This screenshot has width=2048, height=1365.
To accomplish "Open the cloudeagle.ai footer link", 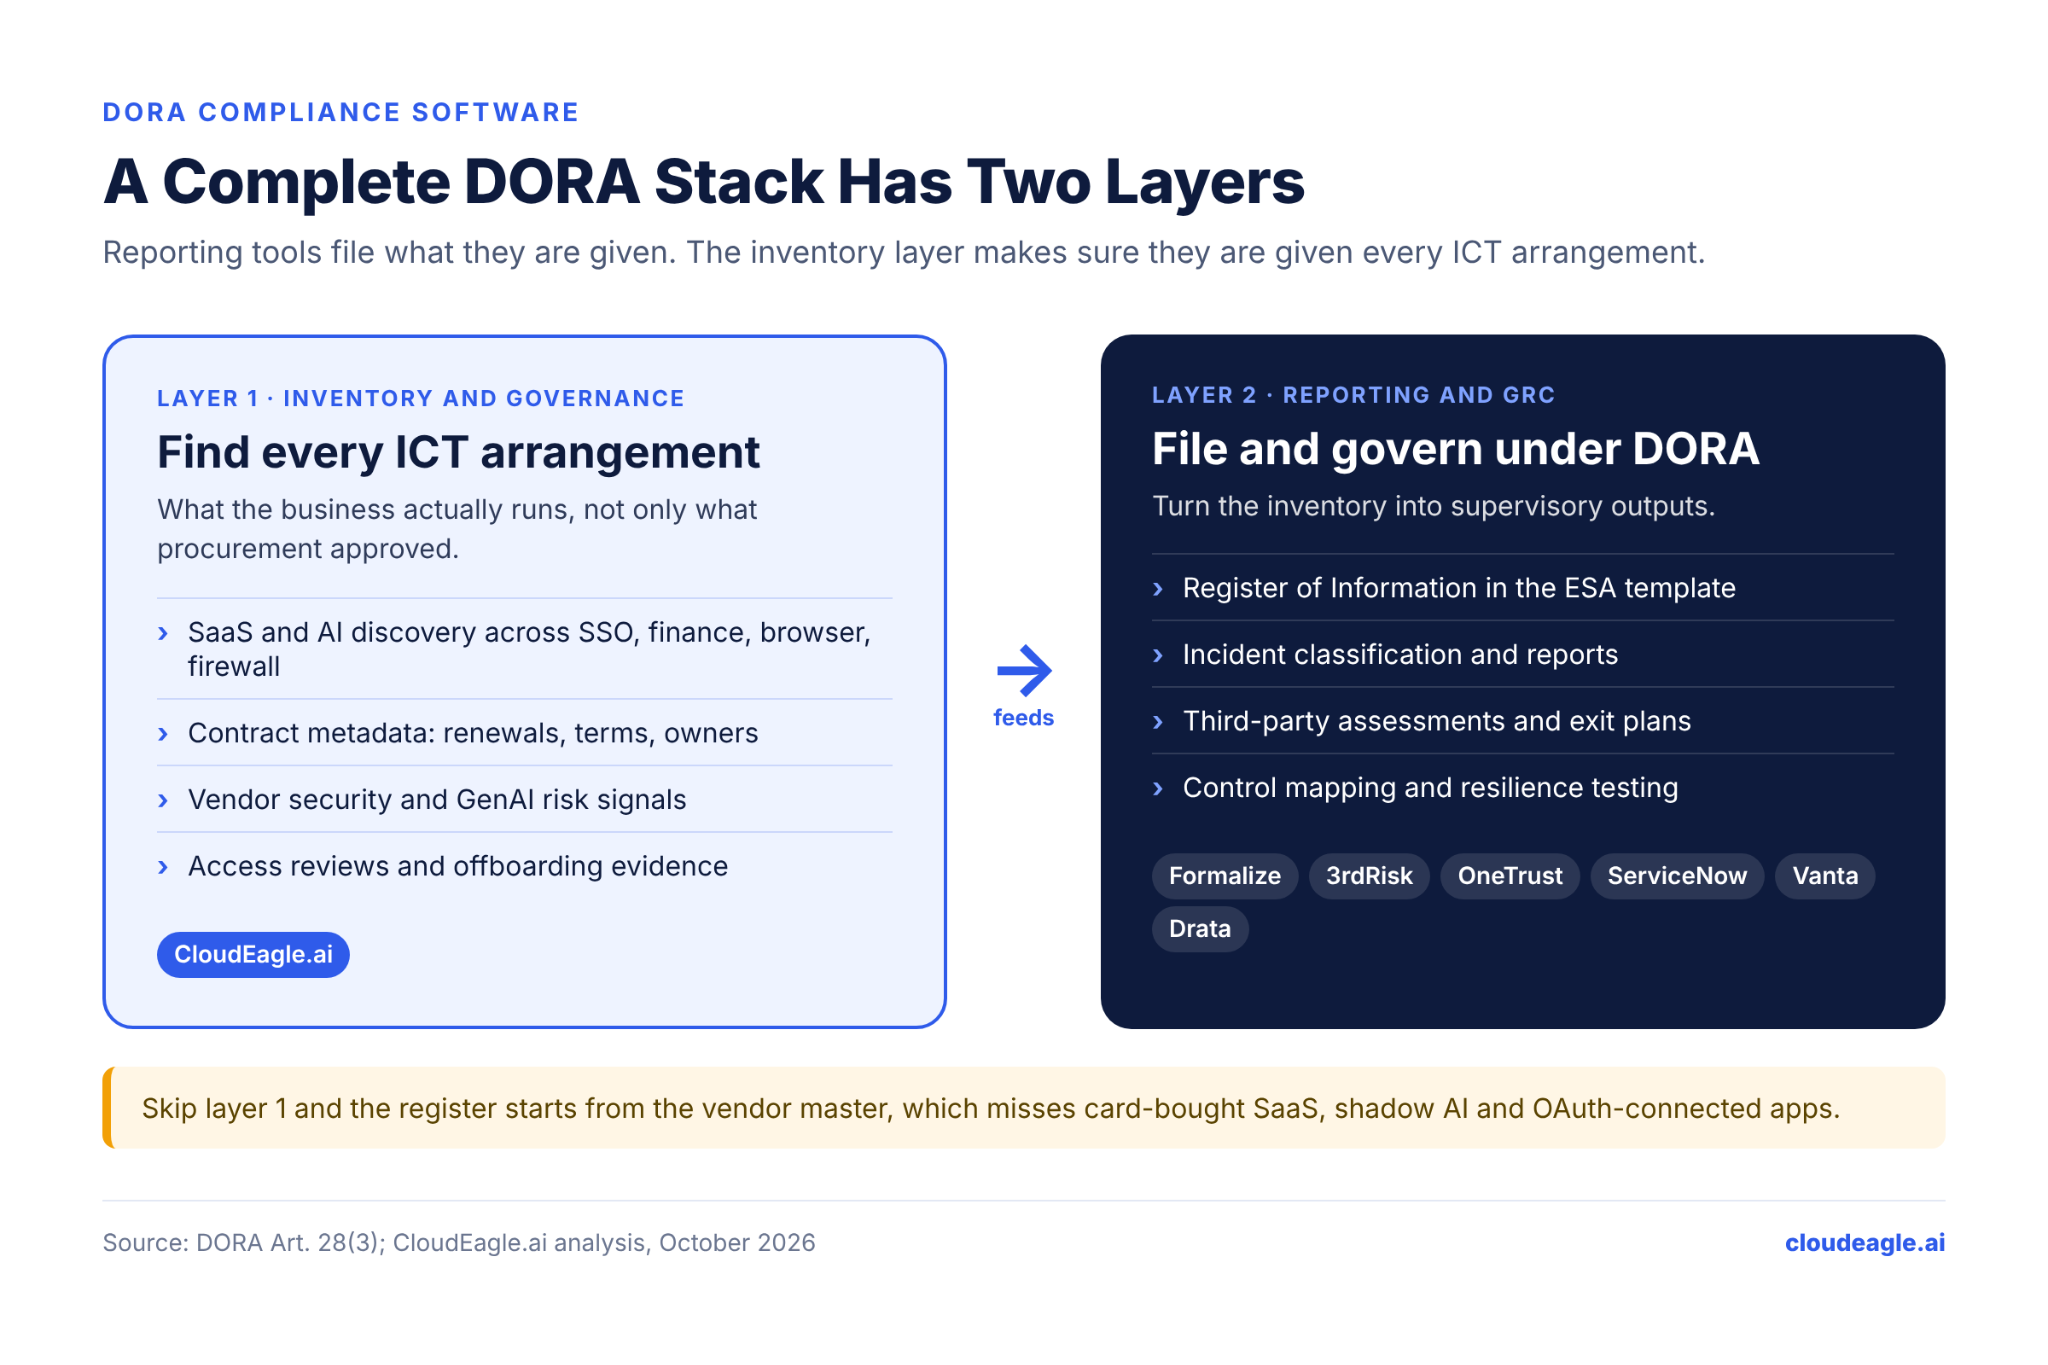I will coord(1865,1243).
